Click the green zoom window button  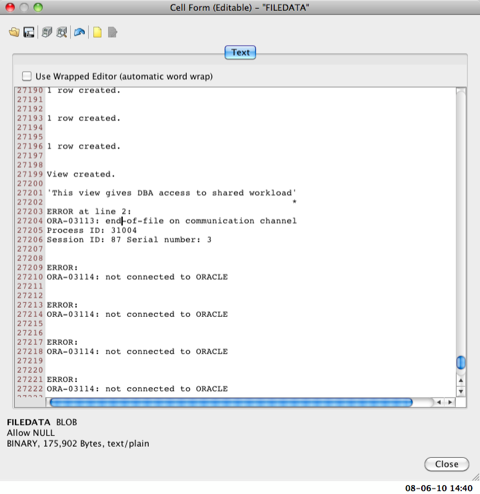click(x=38, y=7)
